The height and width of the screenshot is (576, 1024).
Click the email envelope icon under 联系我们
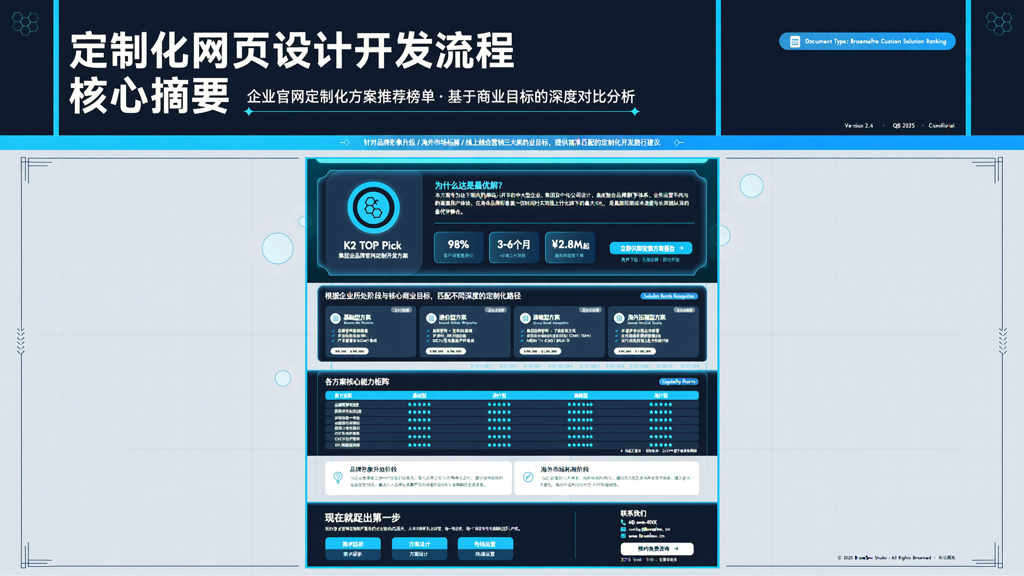coord(623,530)
